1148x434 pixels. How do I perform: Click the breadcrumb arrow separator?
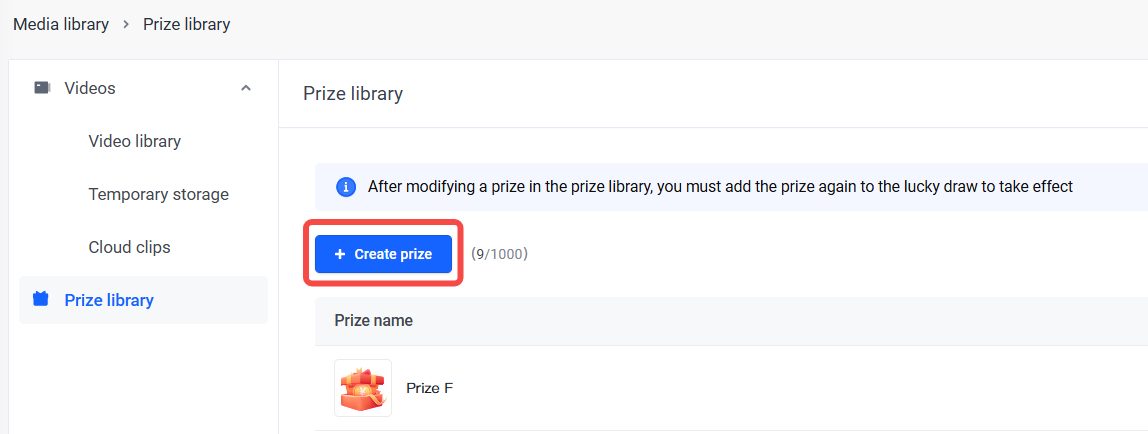[x=126, y=24]
